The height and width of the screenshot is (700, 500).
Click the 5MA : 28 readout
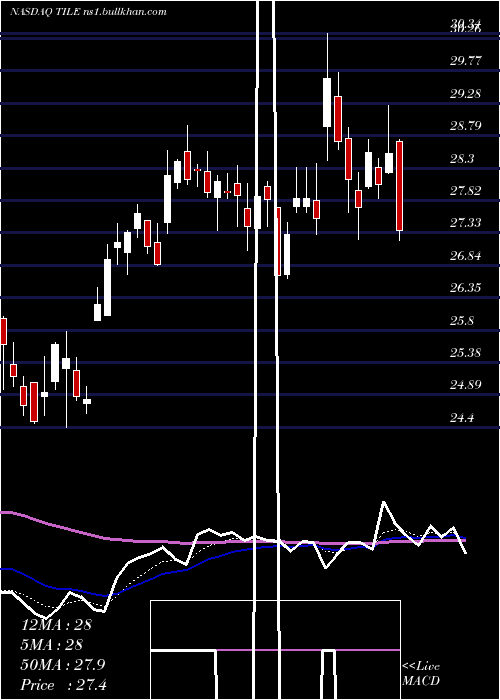click(52, 645)
